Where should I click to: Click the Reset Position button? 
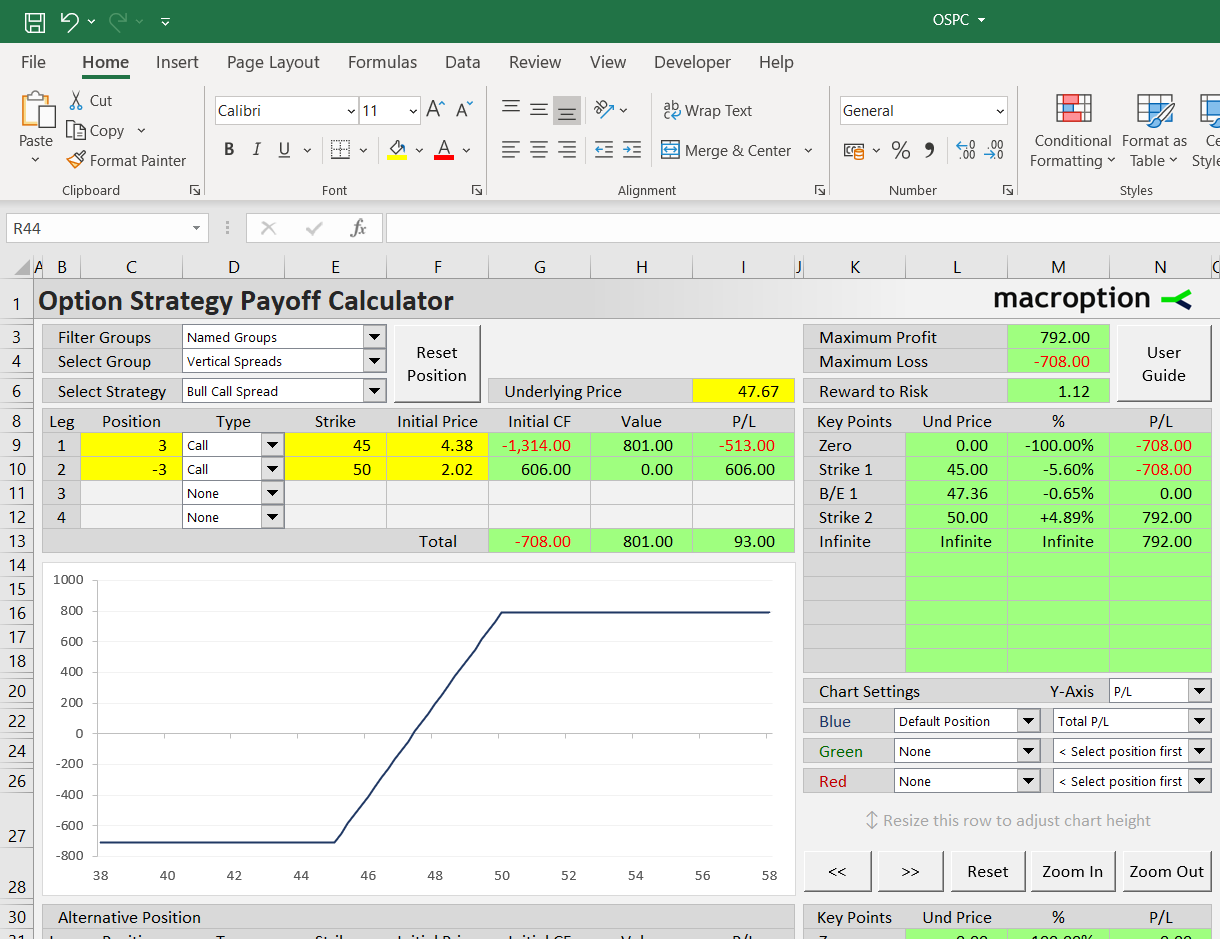pos(437,364)
